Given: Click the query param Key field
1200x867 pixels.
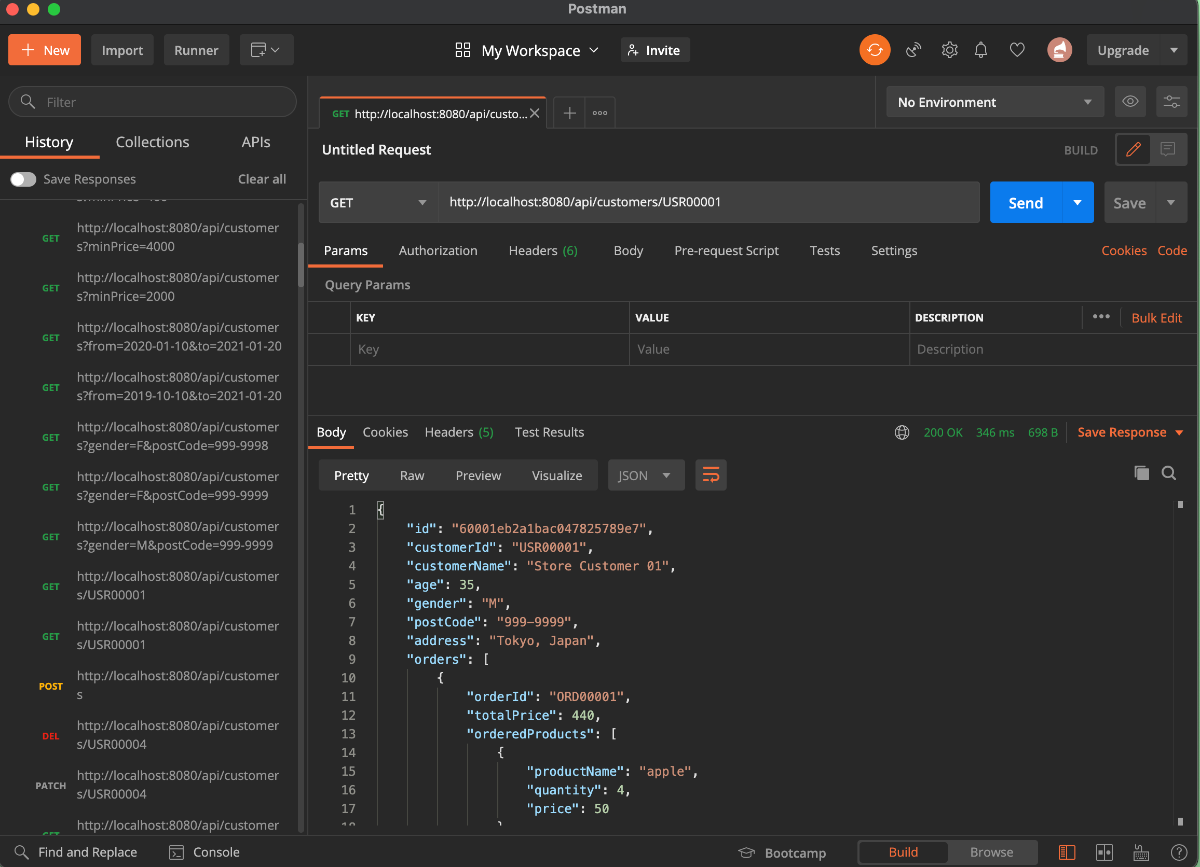Looking at the screenshot, I should click(x=489, y=349).
